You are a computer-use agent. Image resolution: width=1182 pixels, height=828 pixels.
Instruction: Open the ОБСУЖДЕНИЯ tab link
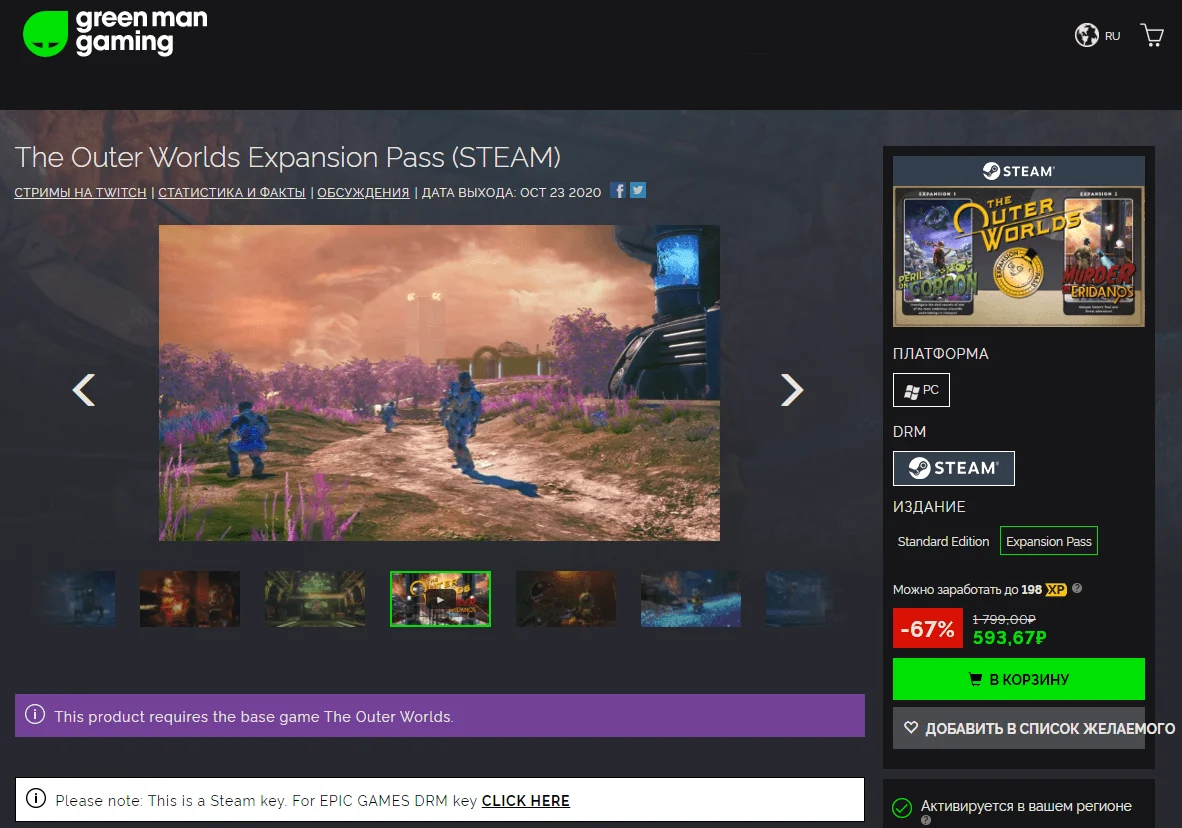point(363,192)
